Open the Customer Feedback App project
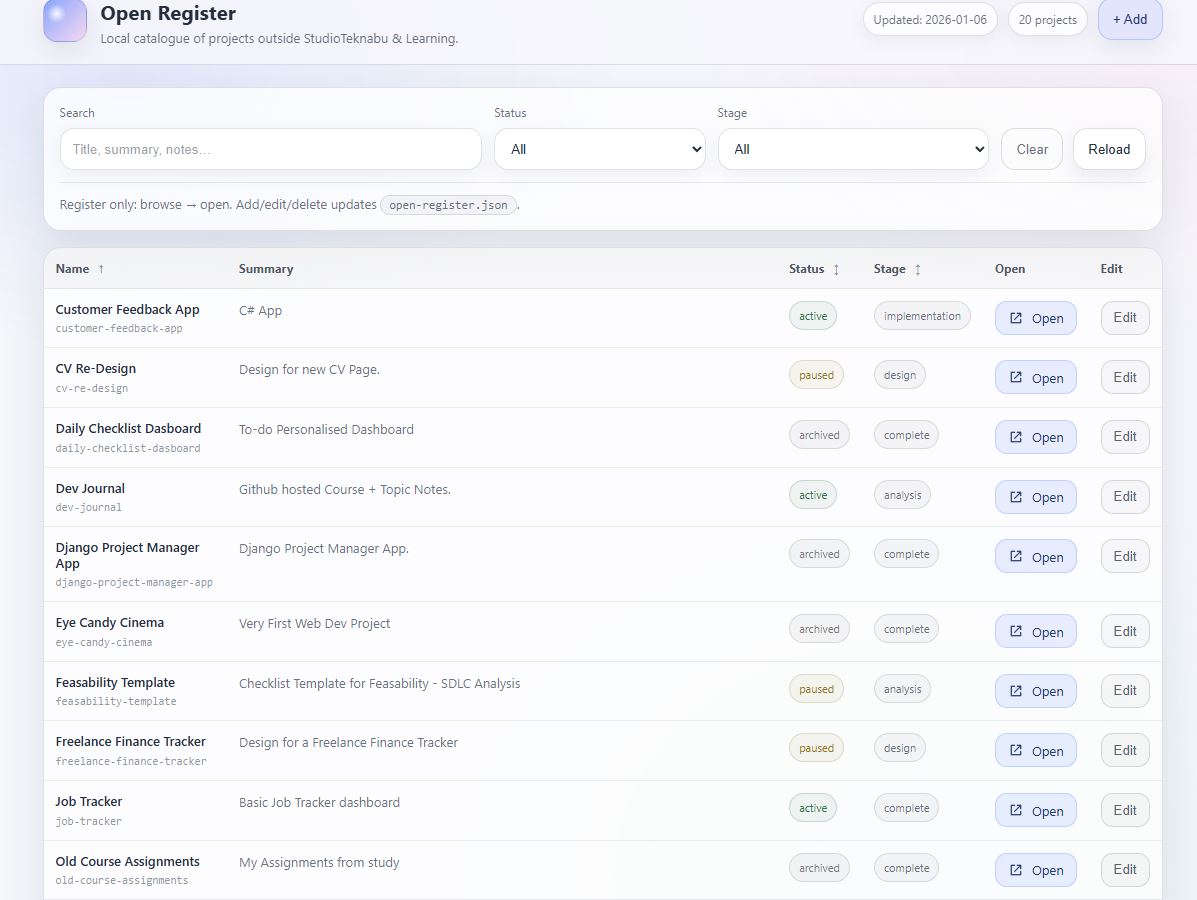This screenshot has height=900, width=1197. [x=1035, y=317]
